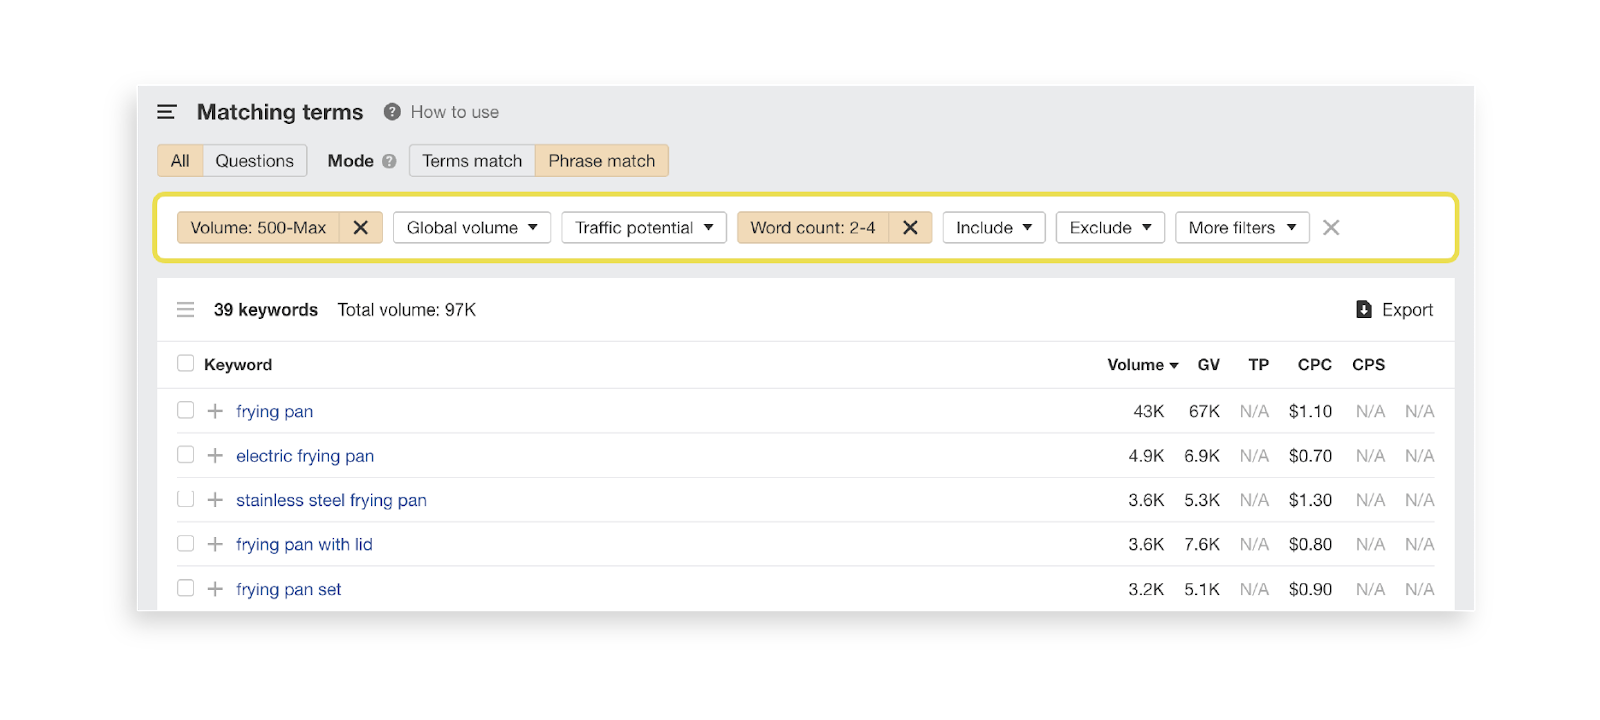Sort by the Volume column

point(1142,365)
